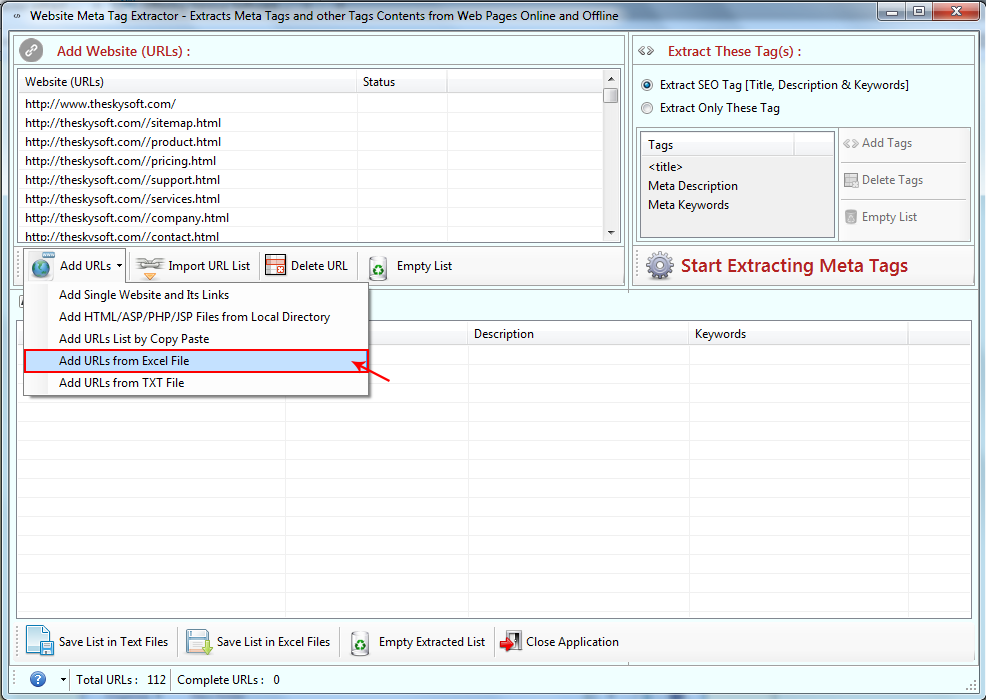Click the Start Extracting Meta Tags text
Viewport: 986px width, 700px height.
794,265
